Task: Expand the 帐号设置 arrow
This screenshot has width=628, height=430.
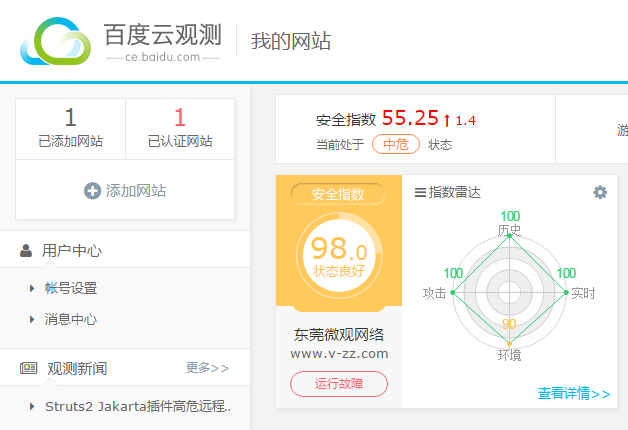Action: (32, 288)
